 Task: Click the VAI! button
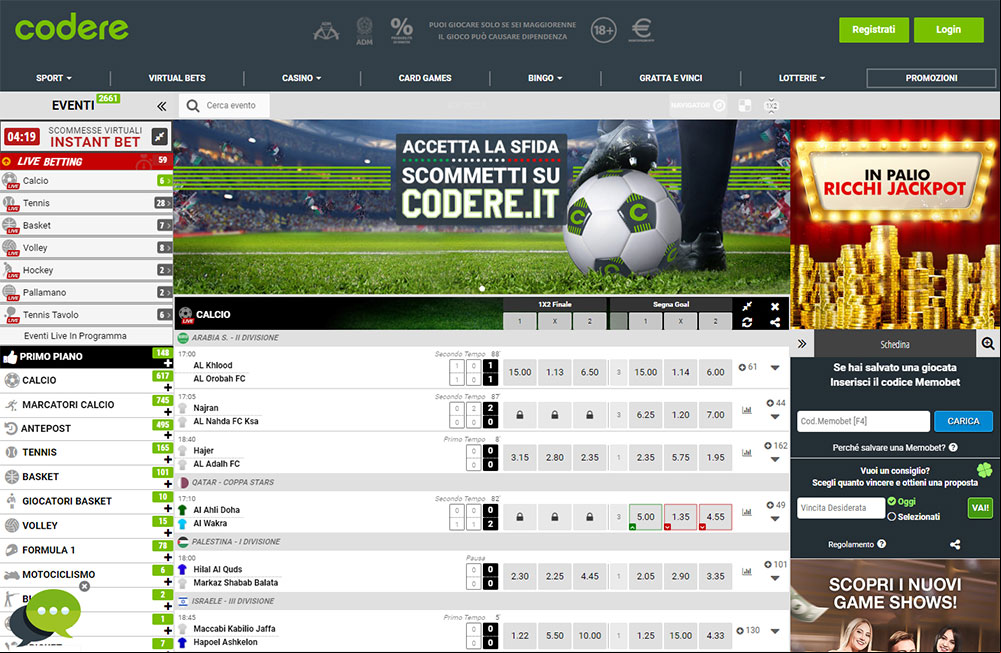980,508
